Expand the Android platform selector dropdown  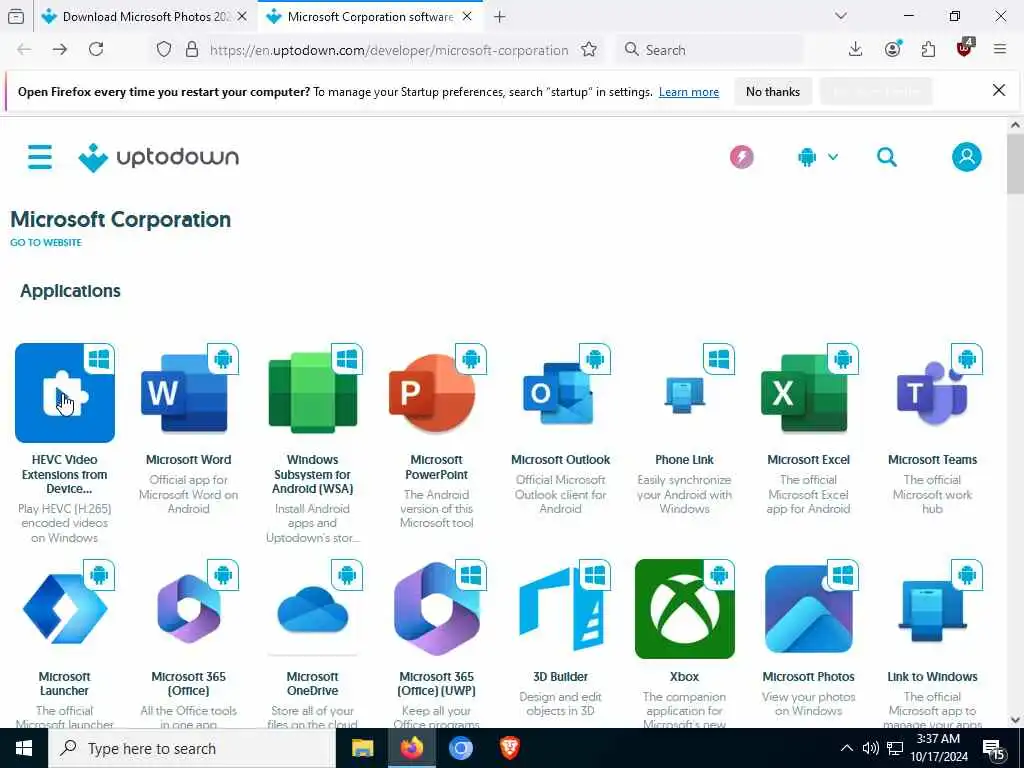coord(818,157)
